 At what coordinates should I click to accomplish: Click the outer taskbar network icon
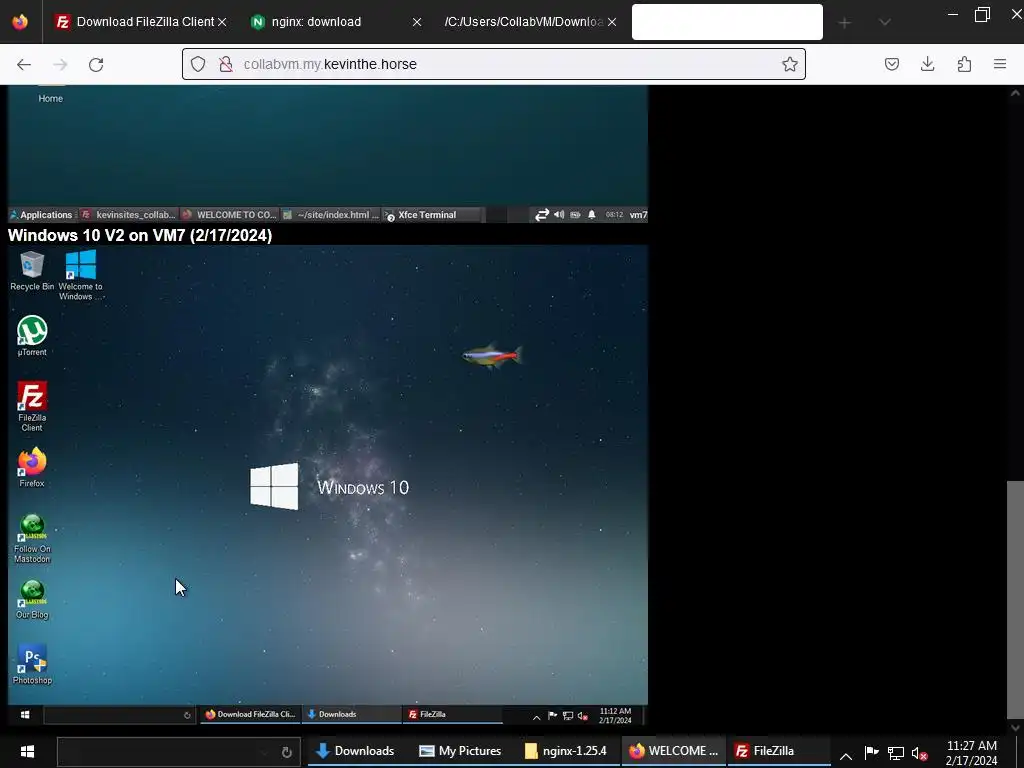896,753
